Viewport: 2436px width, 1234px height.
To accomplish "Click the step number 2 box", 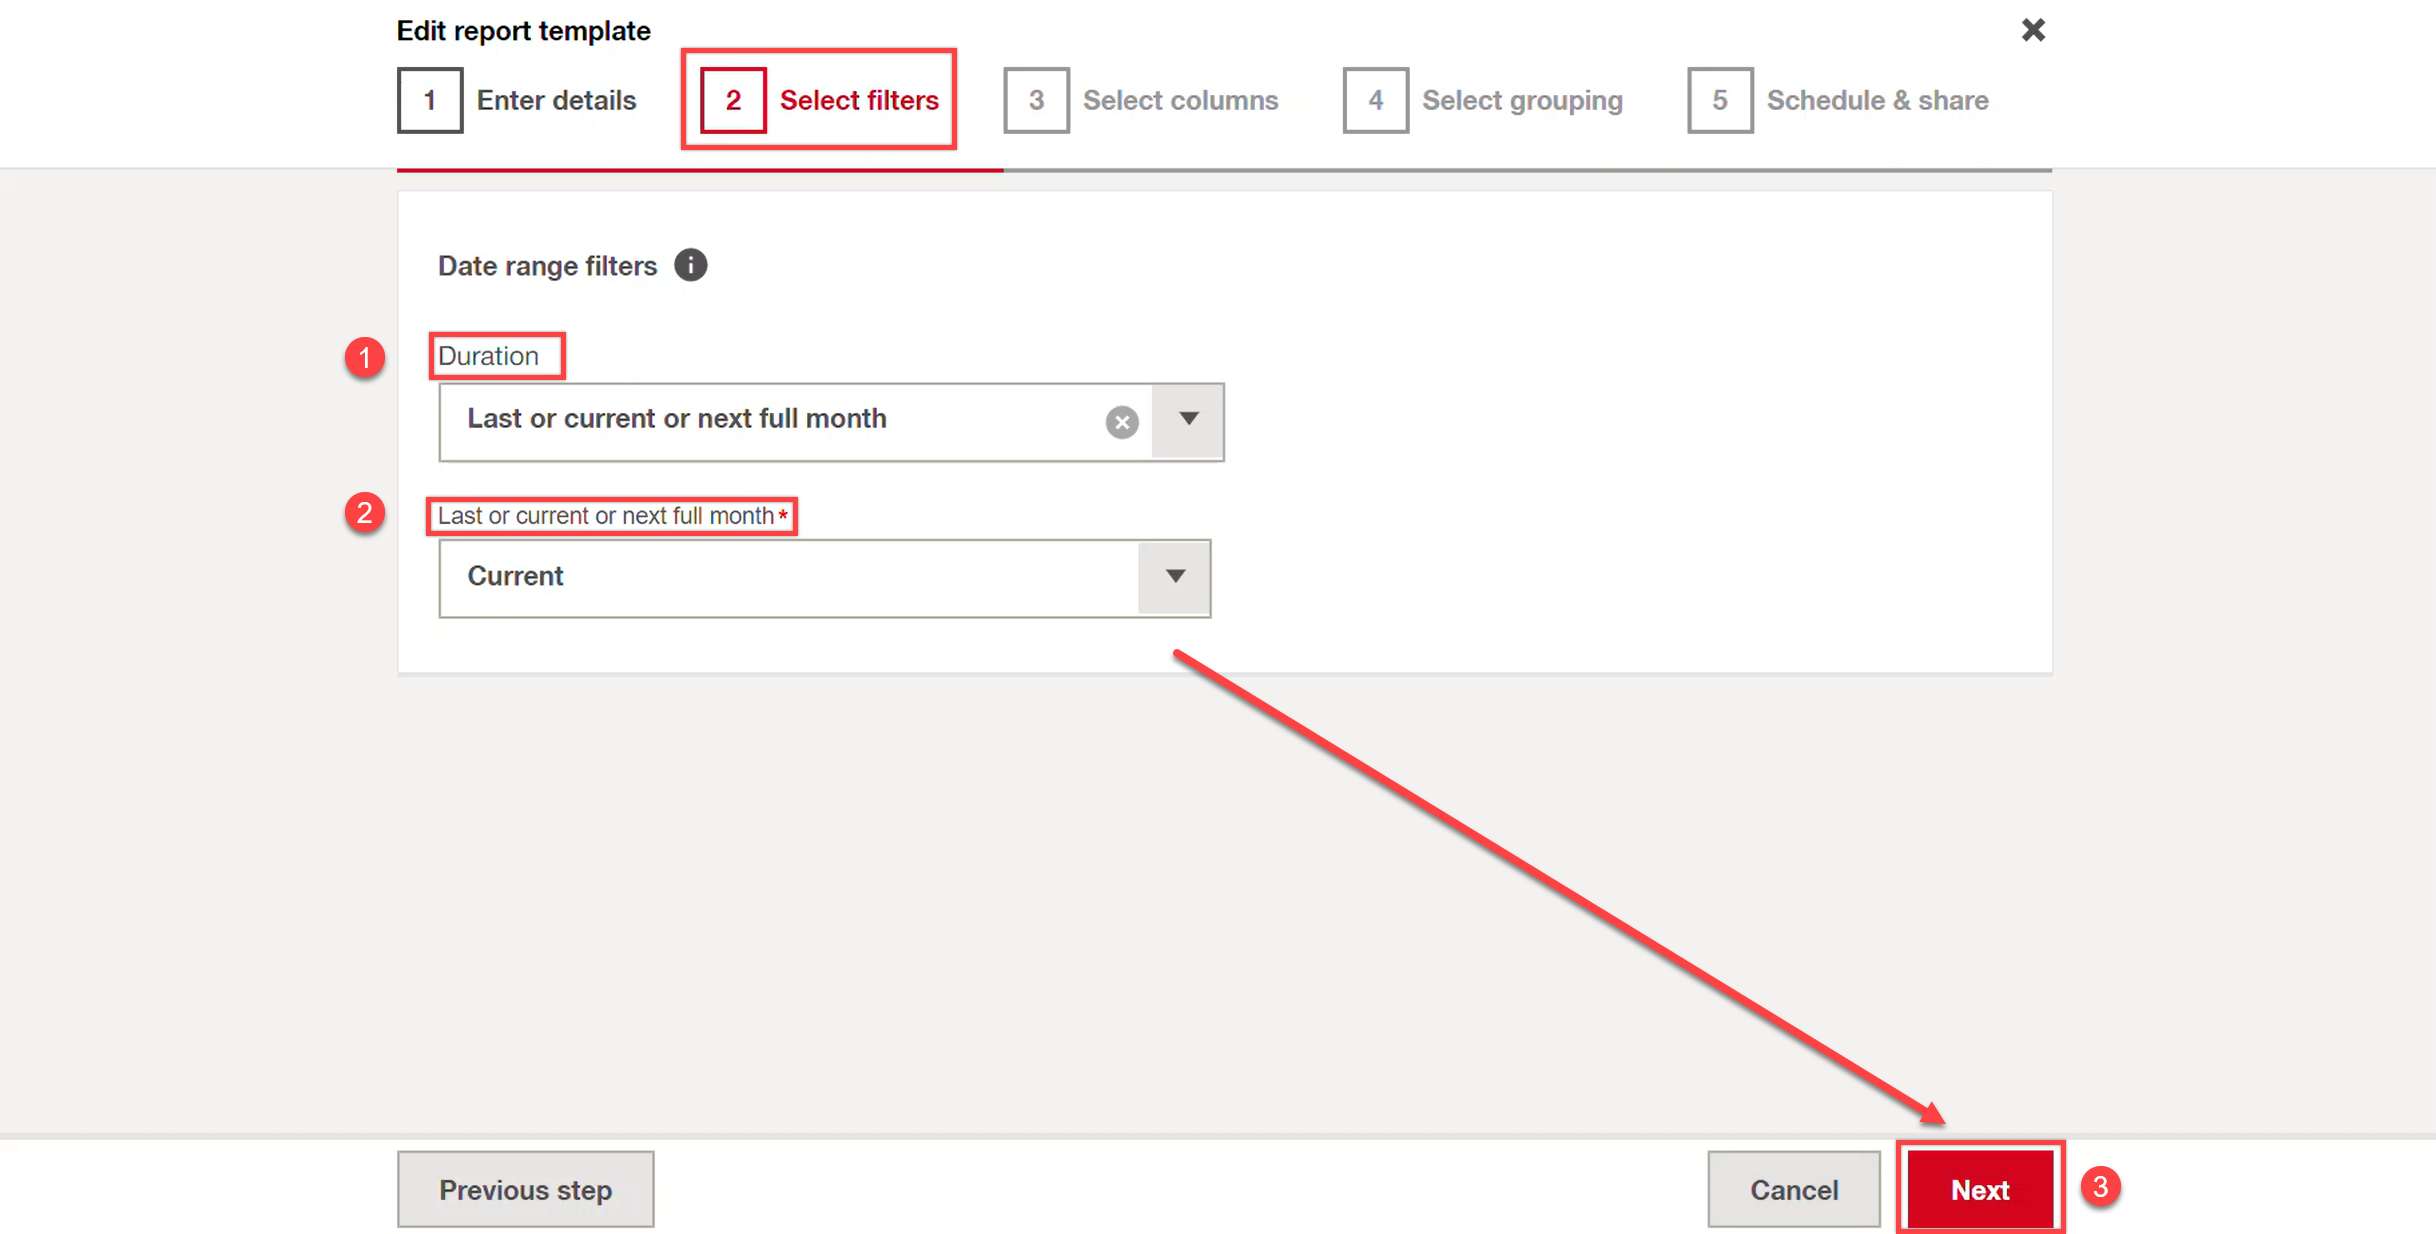I will pyautogui.click(x=733, y=100).
